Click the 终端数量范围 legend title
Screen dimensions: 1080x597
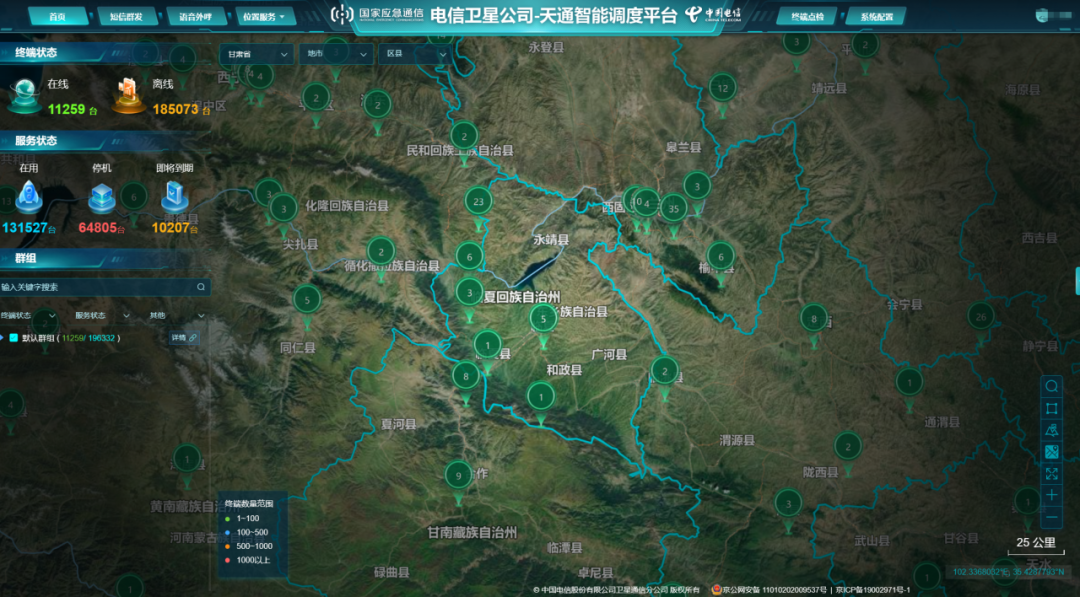click(249, 504)
